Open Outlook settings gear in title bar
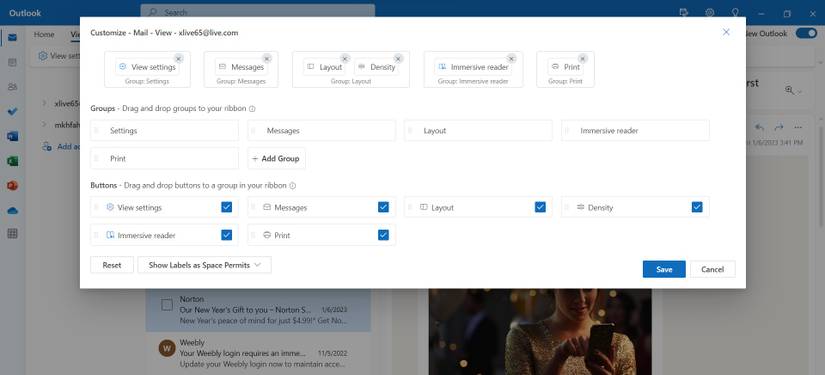 (710, 13)
